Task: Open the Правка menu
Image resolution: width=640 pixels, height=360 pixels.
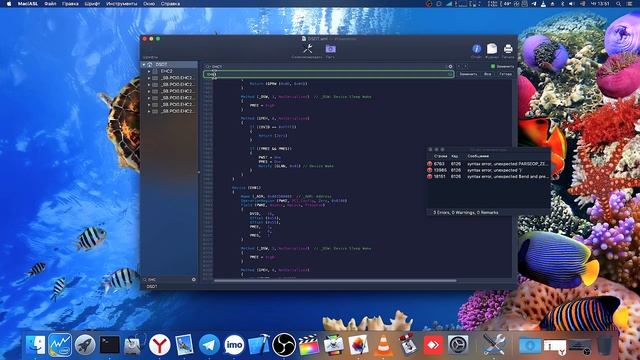Action: point(70,4)
